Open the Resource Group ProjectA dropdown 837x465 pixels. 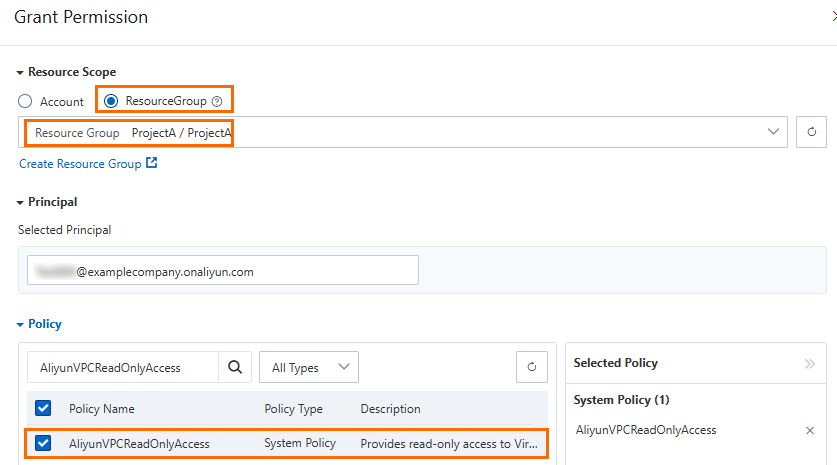pyautogui.click(x=403, y=132)
